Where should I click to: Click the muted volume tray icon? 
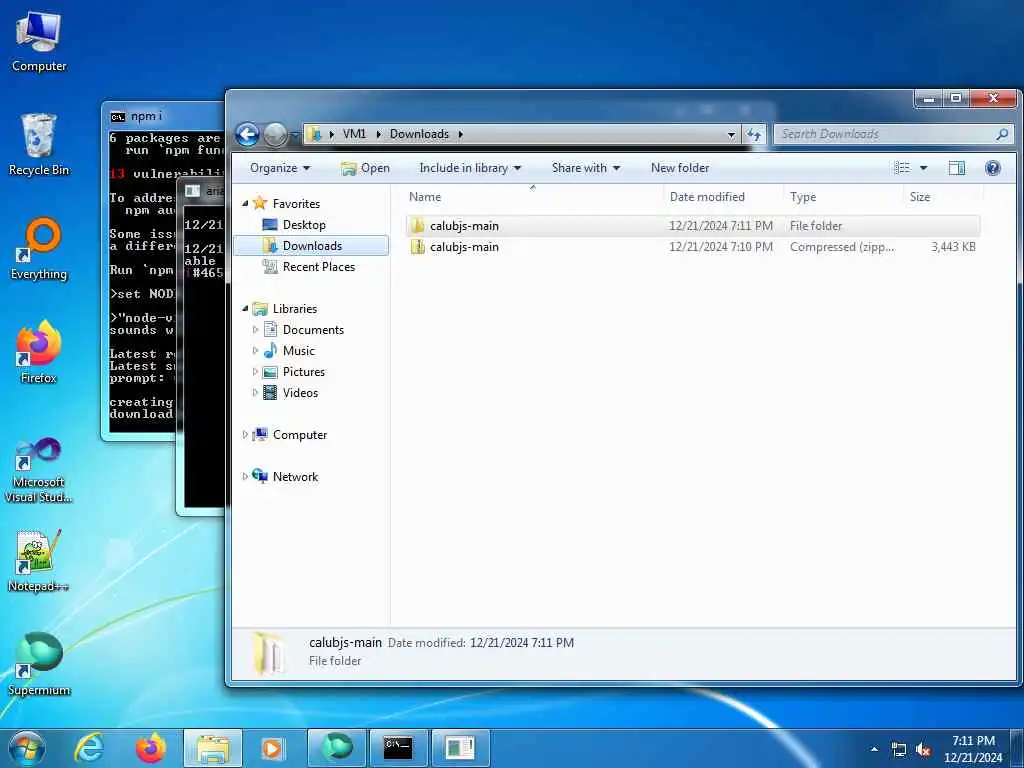tap(923, 750)
